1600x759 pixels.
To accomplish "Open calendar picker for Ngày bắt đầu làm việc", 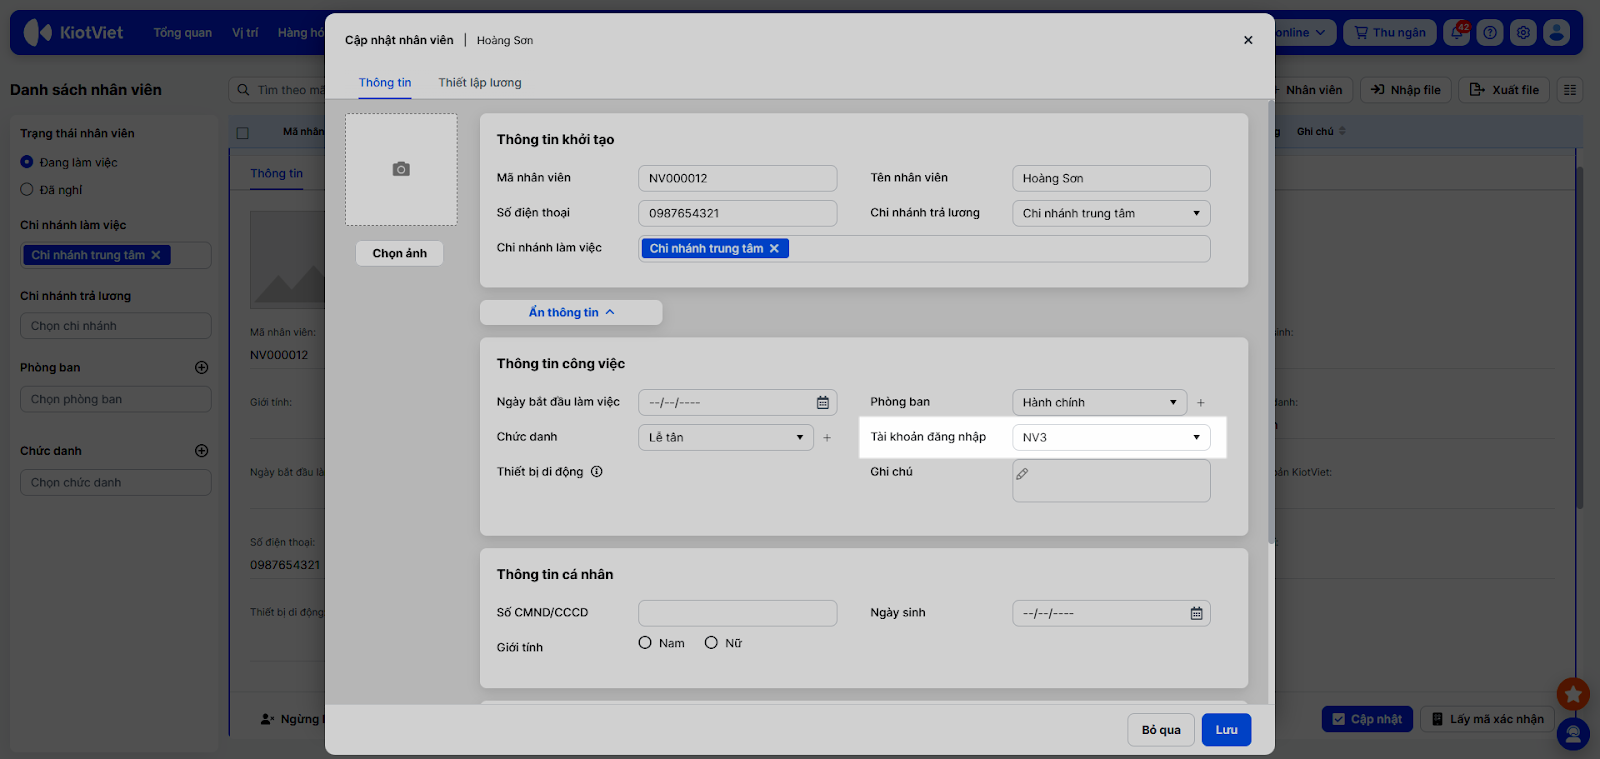I will point(822,402).
